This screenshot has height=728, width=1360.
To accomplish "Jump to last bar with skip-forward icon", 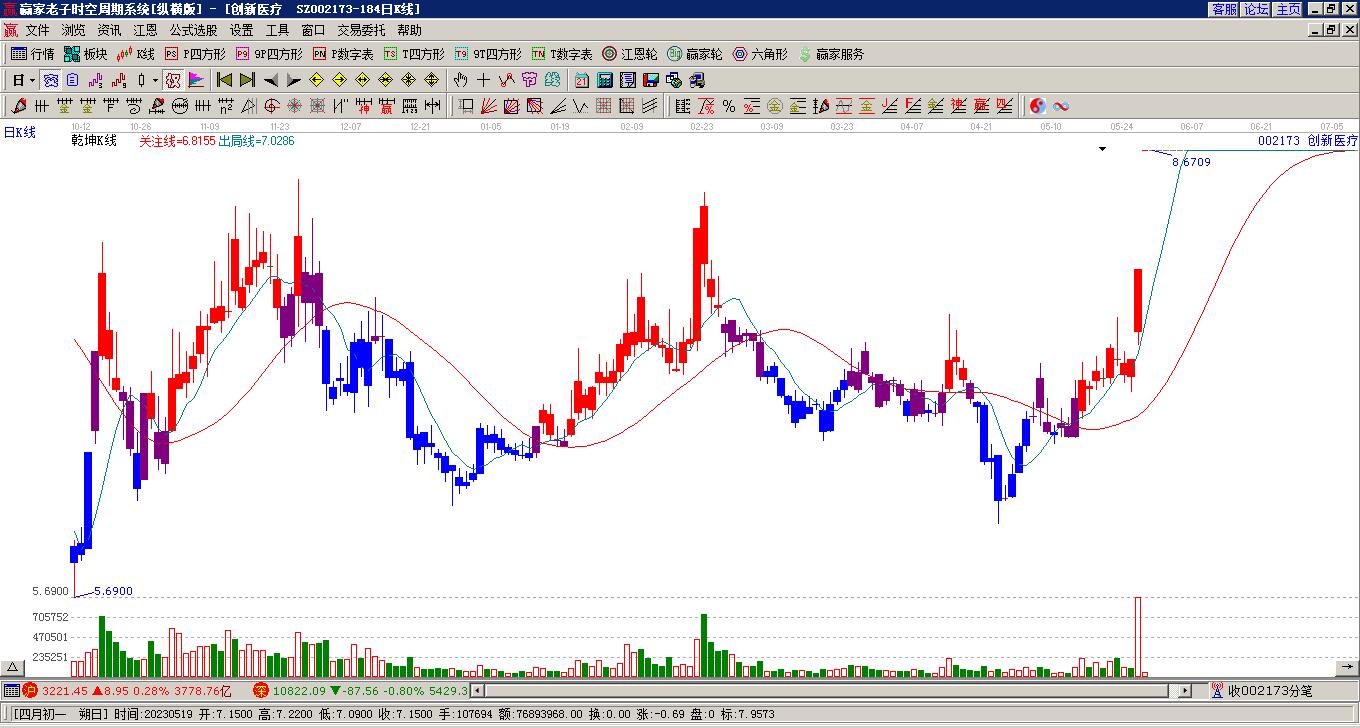I will coord(247,80).
